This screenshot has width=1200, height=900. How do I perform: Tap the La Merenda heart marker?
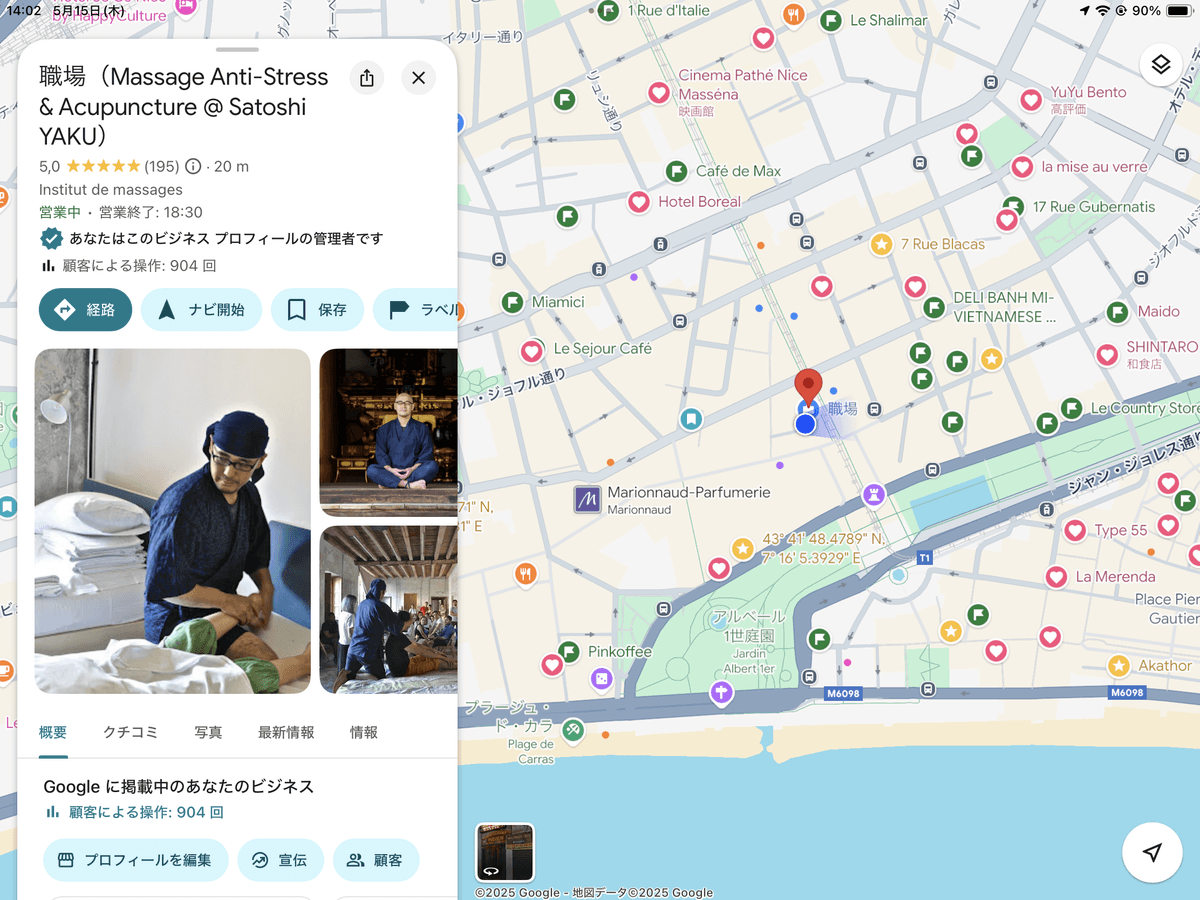point(1056,576)
